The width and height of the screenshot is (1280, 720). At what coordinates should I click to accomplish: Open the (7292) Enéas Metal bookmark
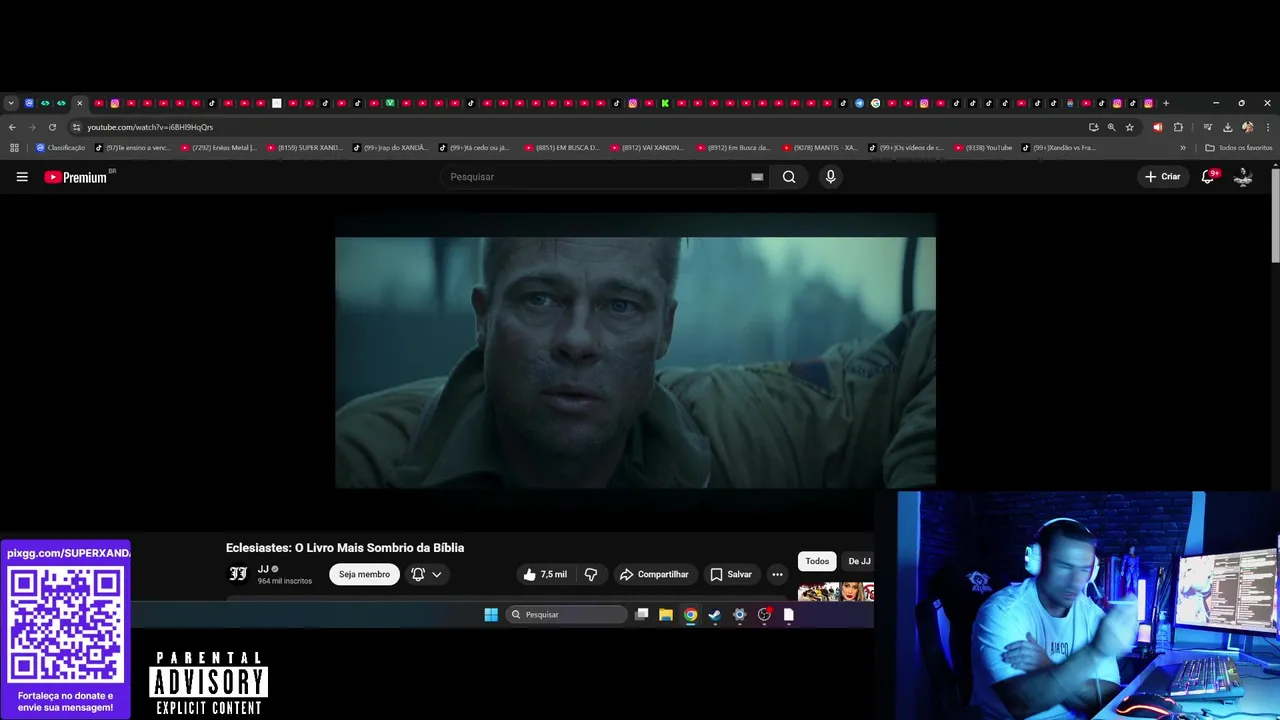click(x=219, y=148)
